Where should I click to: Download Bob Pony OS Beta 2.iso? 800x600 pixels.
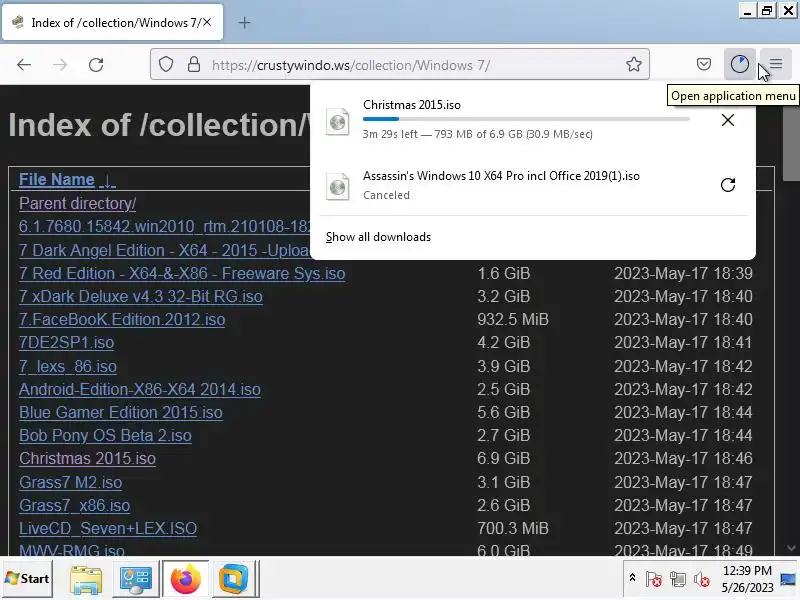pyautogui.click(x=105, y=435)
